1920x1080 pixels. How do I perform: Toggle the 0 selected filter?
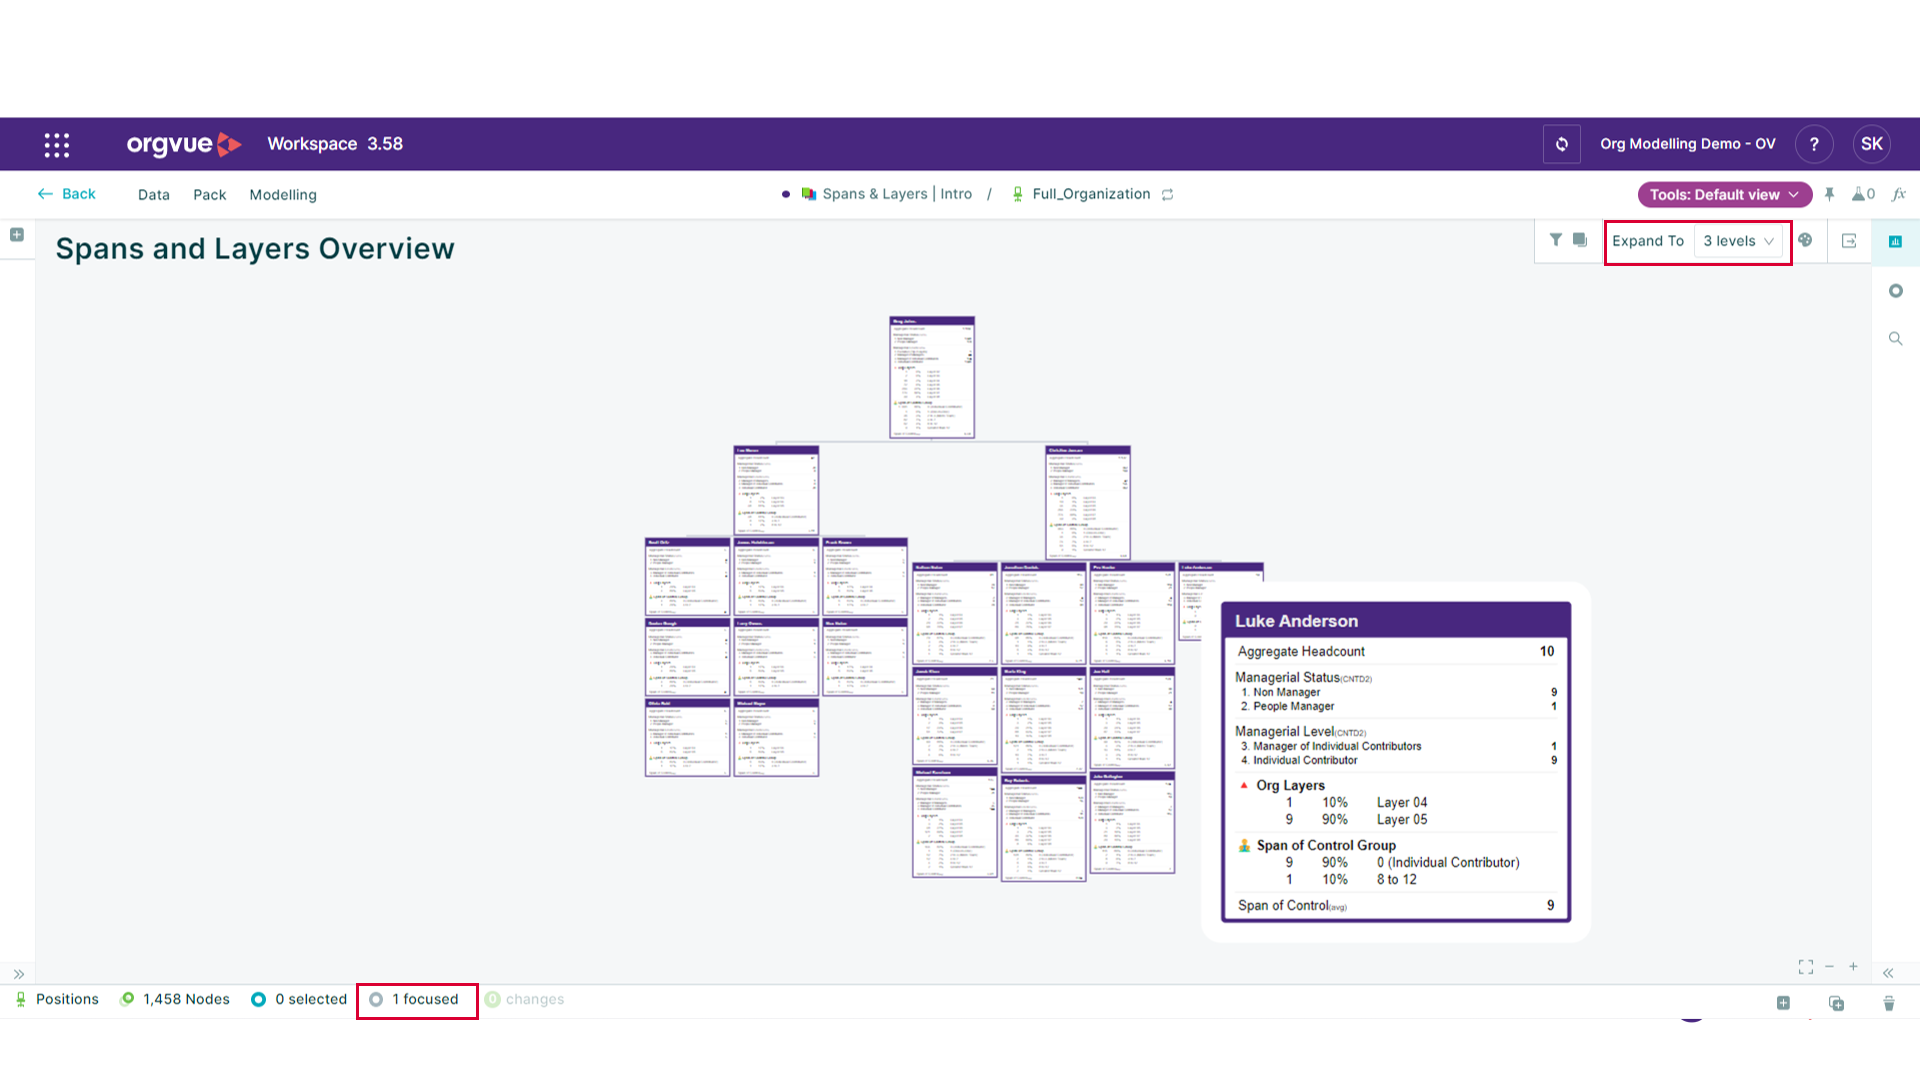click(x=299, y=999)
